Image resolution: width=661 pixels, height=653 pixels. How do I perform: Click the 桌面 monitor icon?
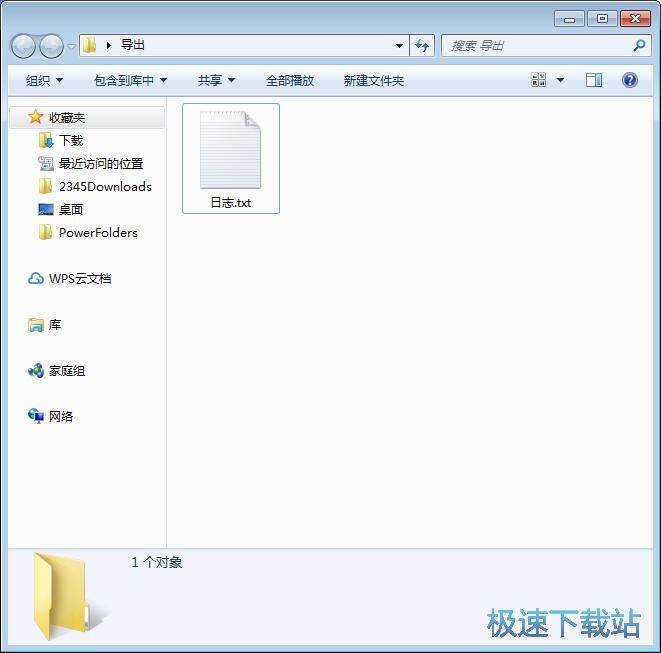point(46,209)
